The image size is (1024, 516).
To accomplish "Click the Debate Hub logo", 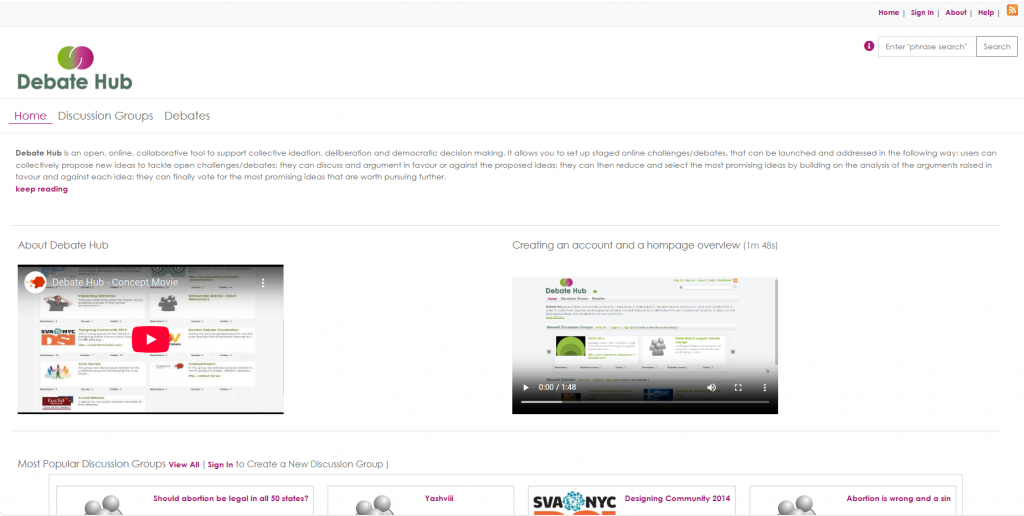I will coord(74,67).
